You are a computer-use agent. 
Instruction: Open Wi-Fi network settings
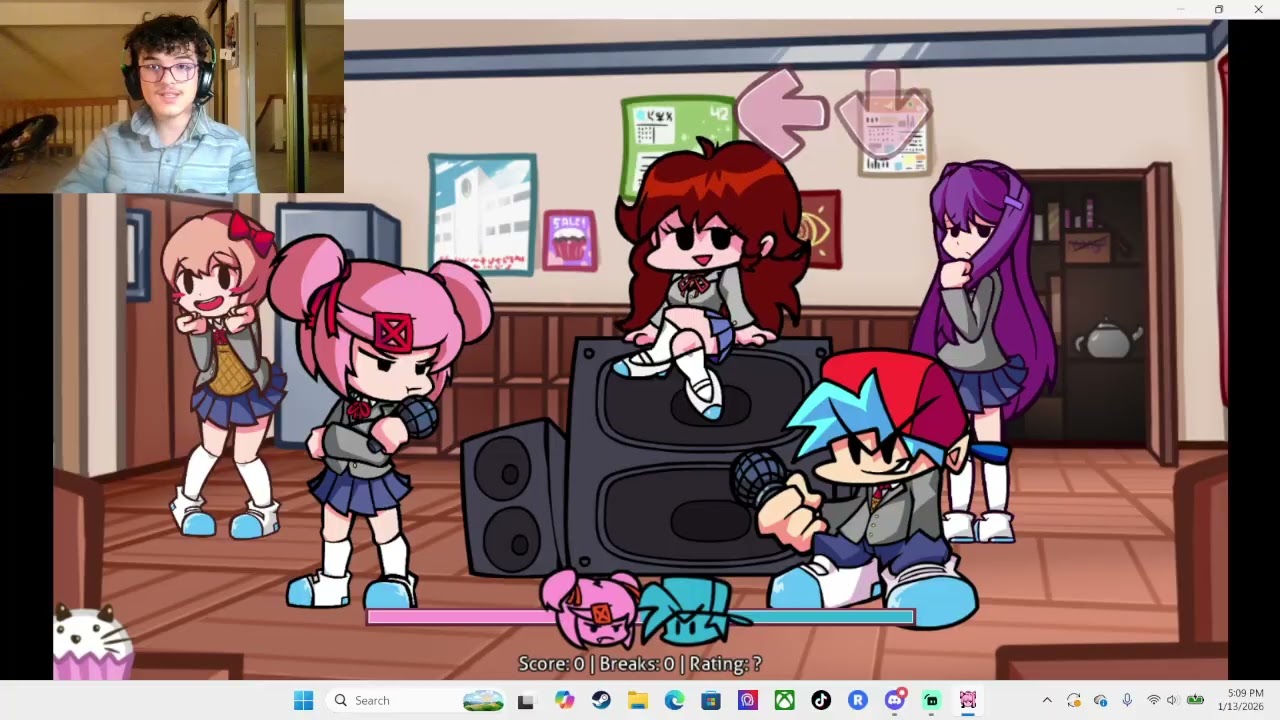[1153, 701]
